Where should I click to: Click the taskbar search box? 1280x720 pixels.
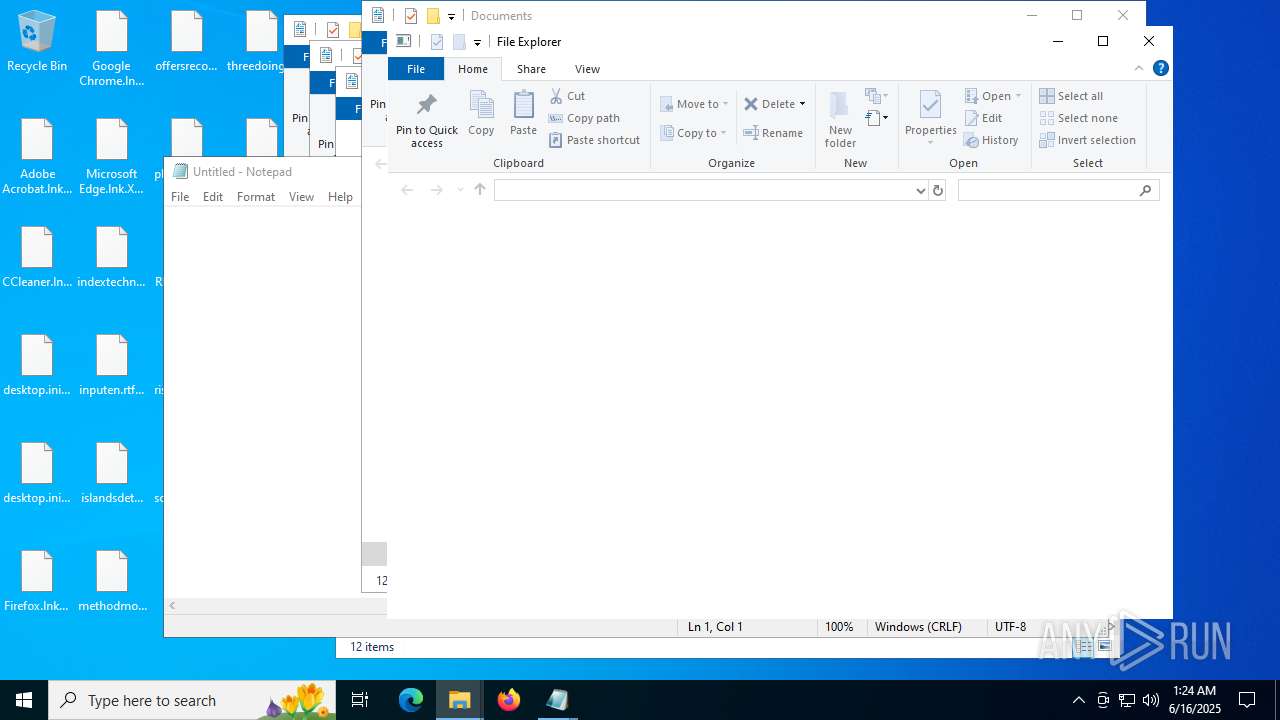[193, 700]
